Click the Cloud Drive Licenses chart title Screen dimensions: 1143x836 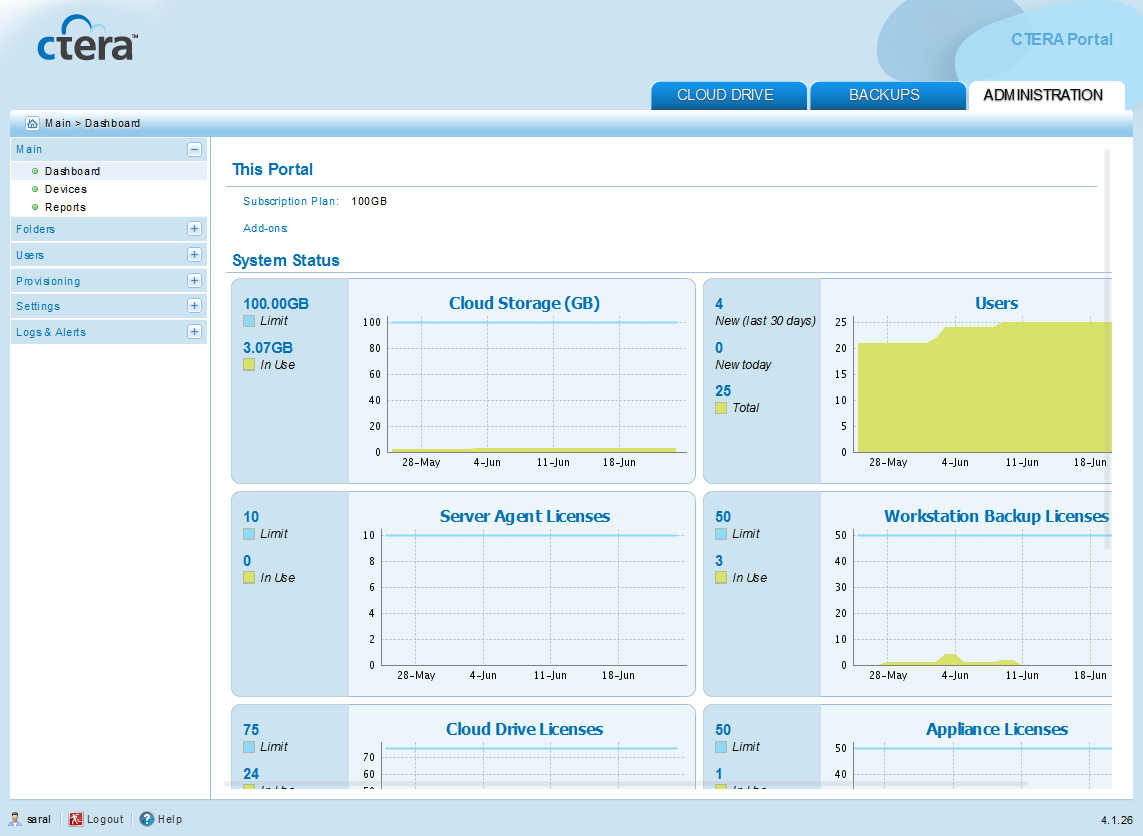click(524, 729)
